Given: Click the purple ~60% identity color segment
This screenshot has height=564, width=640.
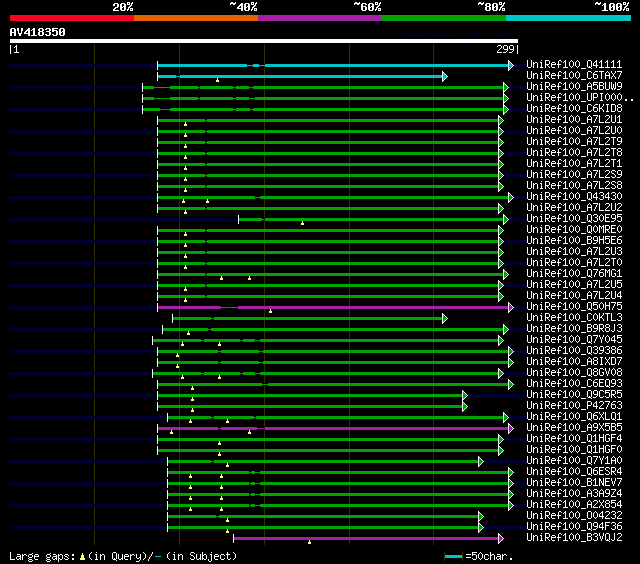Looking at the screenshot, I should [x=320, y=18].
